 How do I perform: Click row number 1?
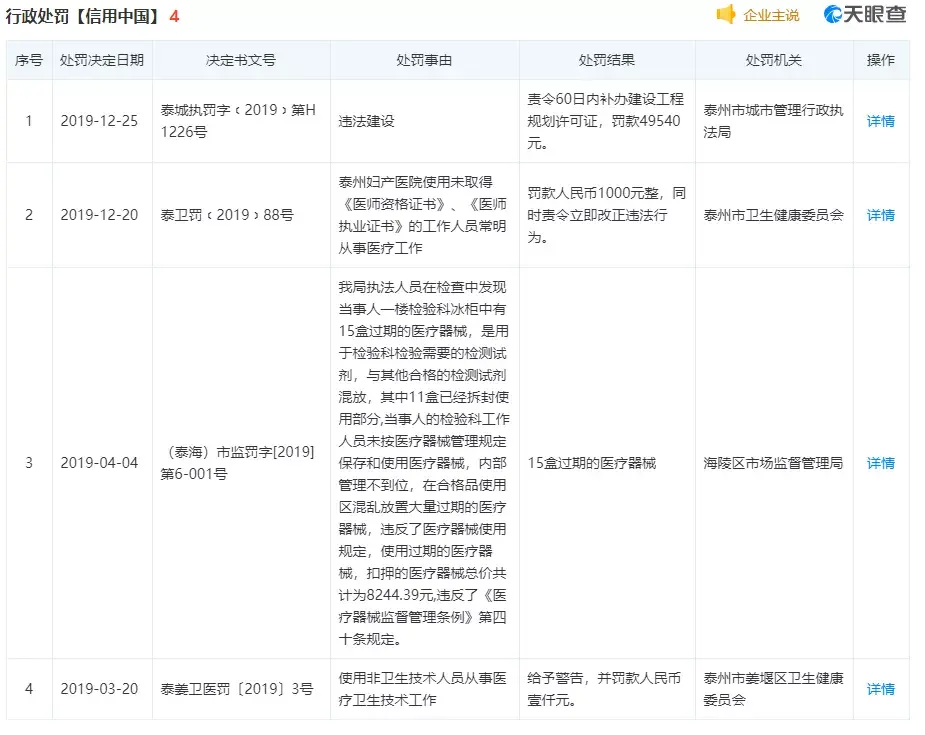tap(29, 121)
